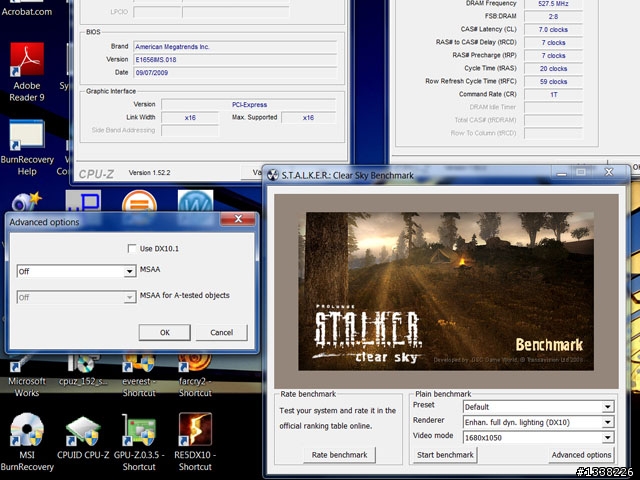Click the Max. Supported x16 value
640x480 pixels.
pyautogui.click(x=309, y=118)
